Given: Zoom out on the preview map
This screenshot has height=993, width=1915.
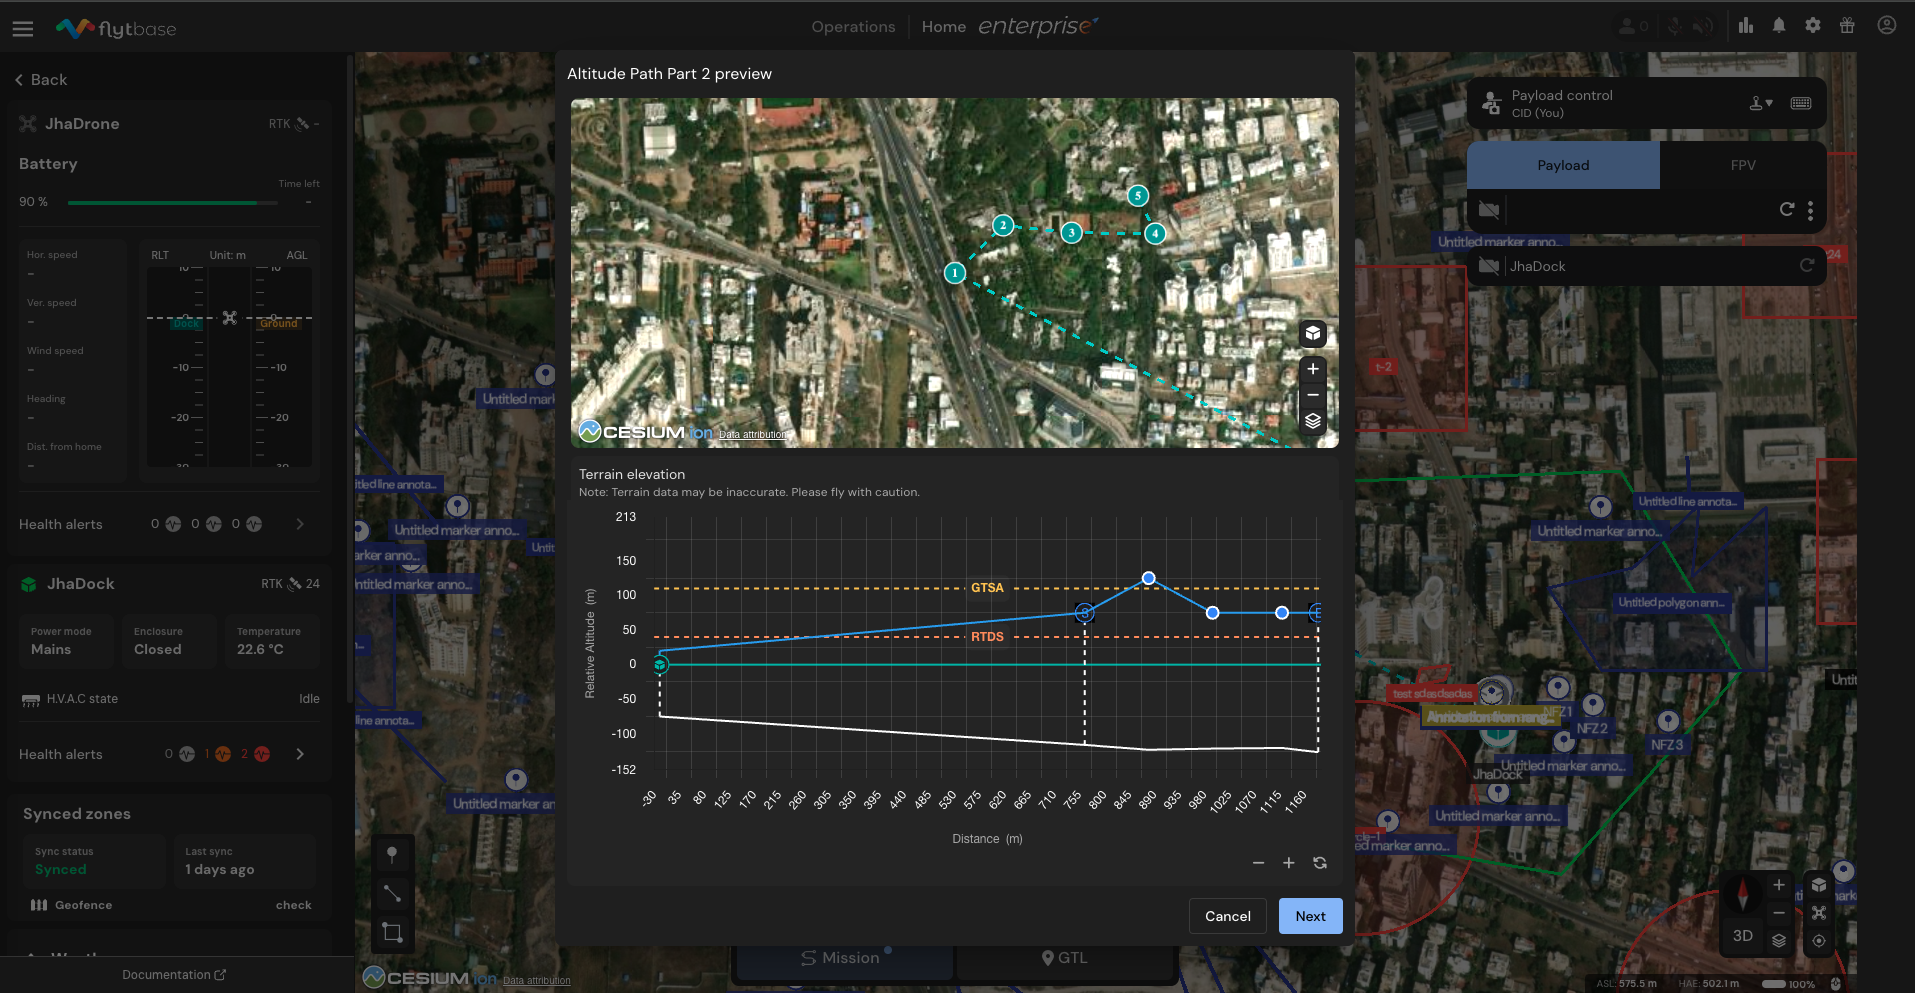Looking at the screenshot, I should pyautogui.click(x=1313, y=395).
